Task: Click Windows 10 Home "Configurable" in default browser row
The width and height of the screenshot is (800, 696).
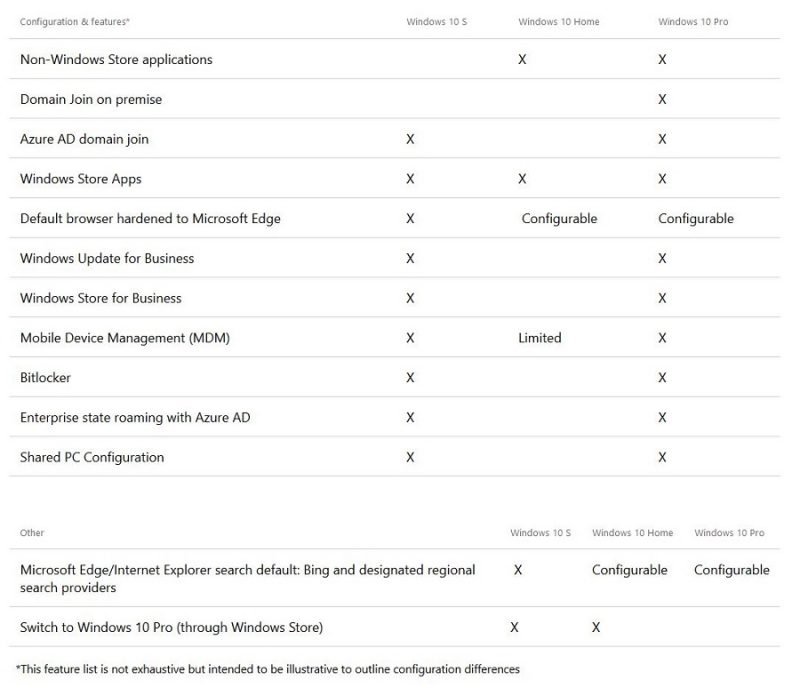Action: 559,218
